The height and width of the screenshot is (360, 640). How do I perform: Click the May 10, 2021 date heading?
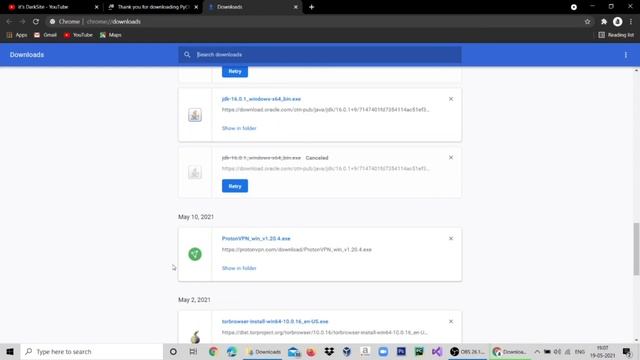point(196,217)
